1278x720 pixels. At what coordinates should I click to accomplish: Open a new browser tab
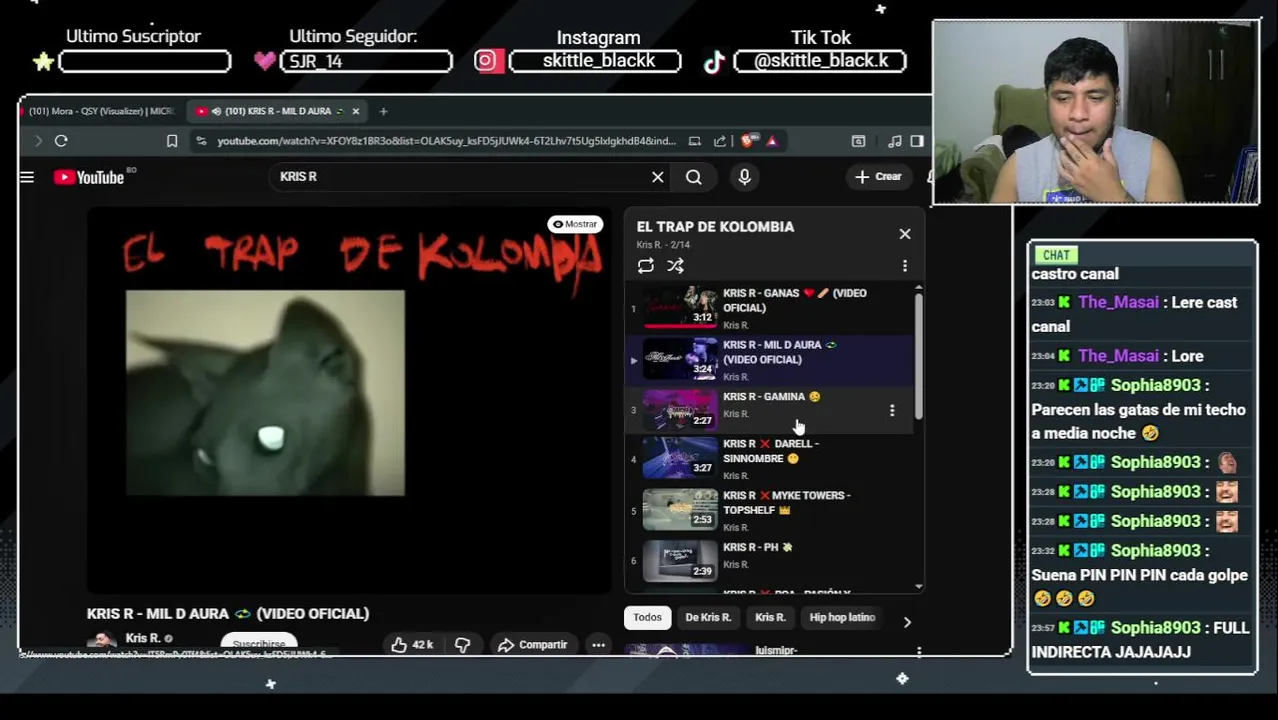click(x=383, y=111)
